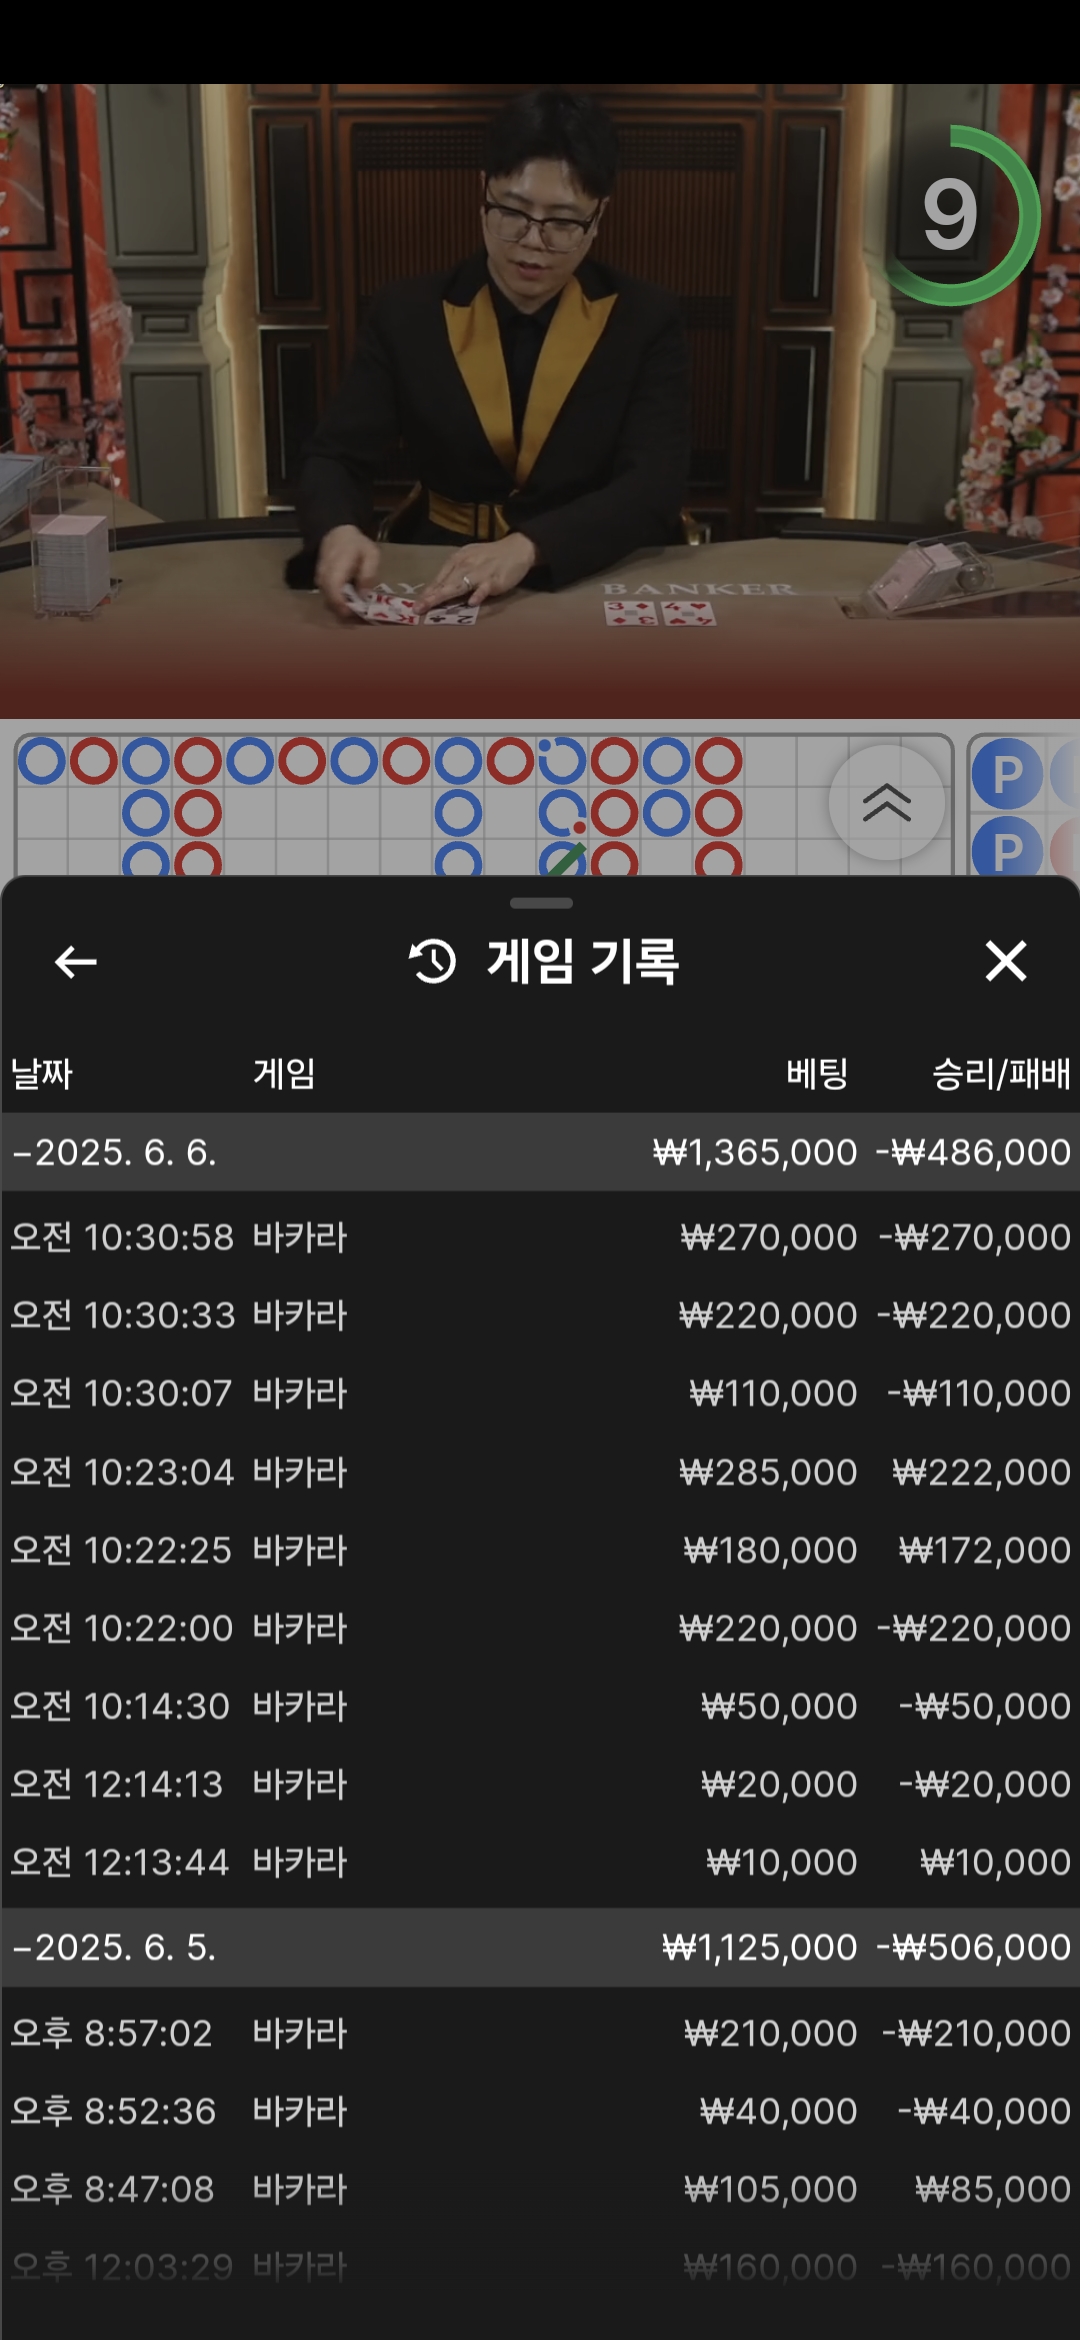
Task: Select the 오전 12:13:44 바카라 entry
Action: pos(540,1862)
